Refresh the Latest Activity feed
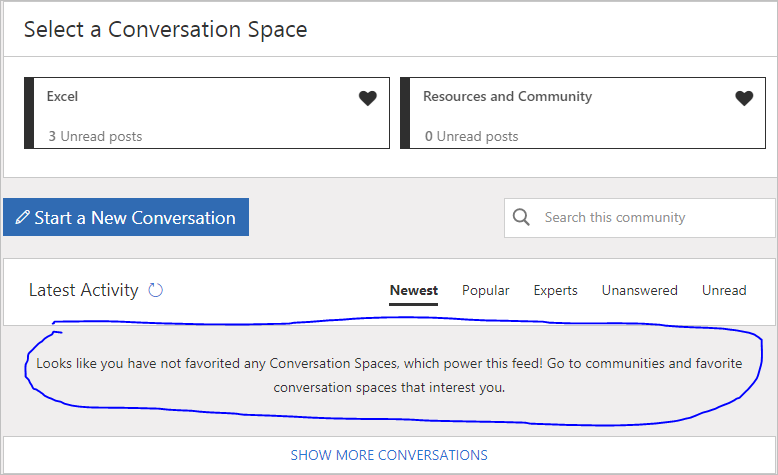The width and height of the screenshot is (778, 475). pos(156,291)
